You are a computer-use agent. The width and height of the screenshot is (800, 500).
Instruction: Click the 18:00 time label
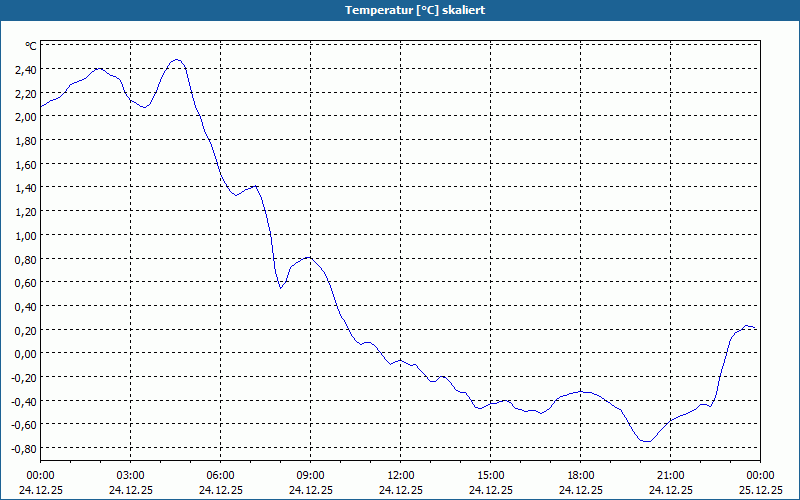(581, 476)
